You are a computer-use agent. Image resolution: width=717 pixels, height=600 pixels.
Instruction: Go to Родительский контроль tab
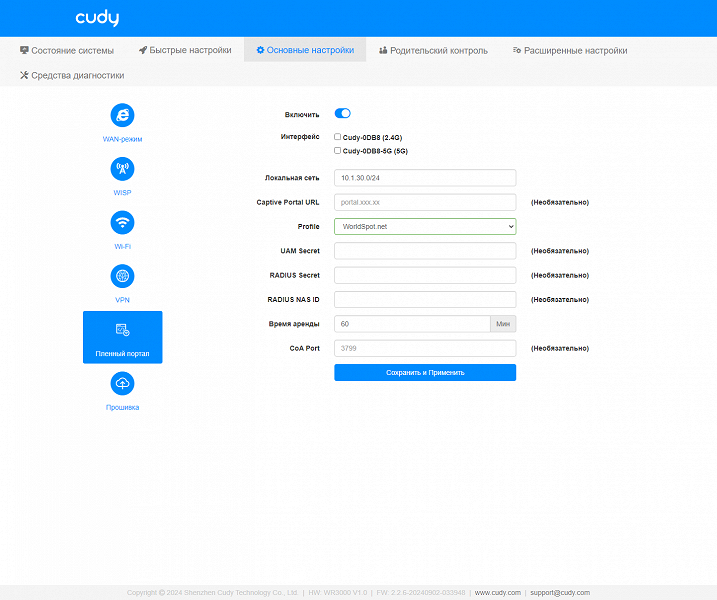433,50
